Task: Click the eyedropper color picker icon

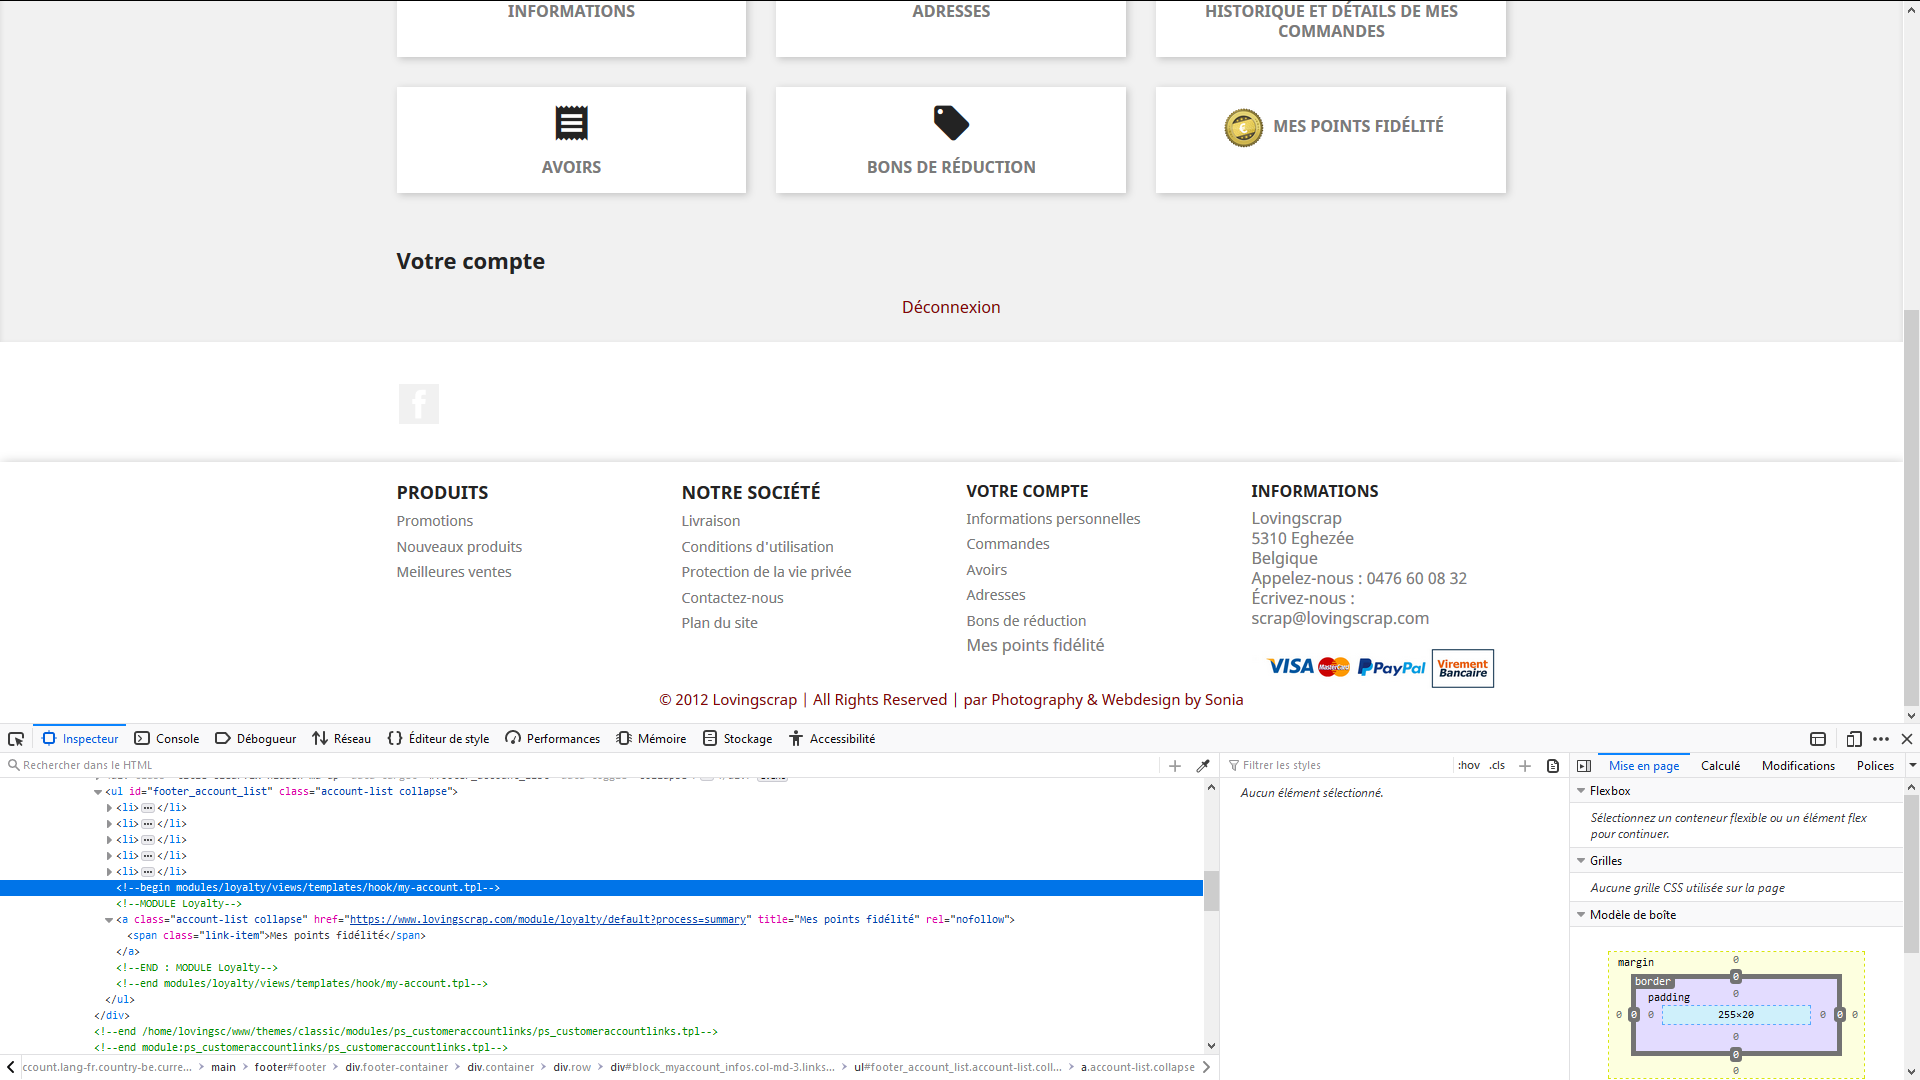Action: 1203,766
